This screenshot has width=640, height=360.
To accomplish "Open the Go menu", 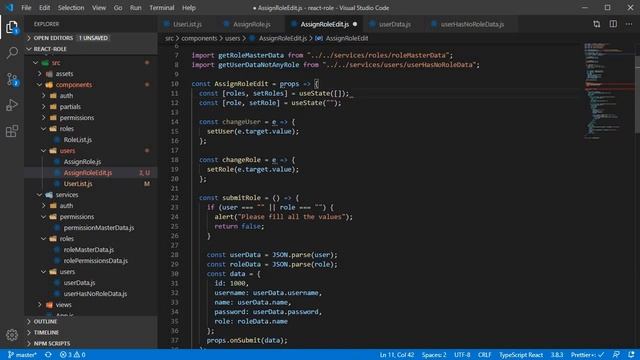I will [118, 8].
